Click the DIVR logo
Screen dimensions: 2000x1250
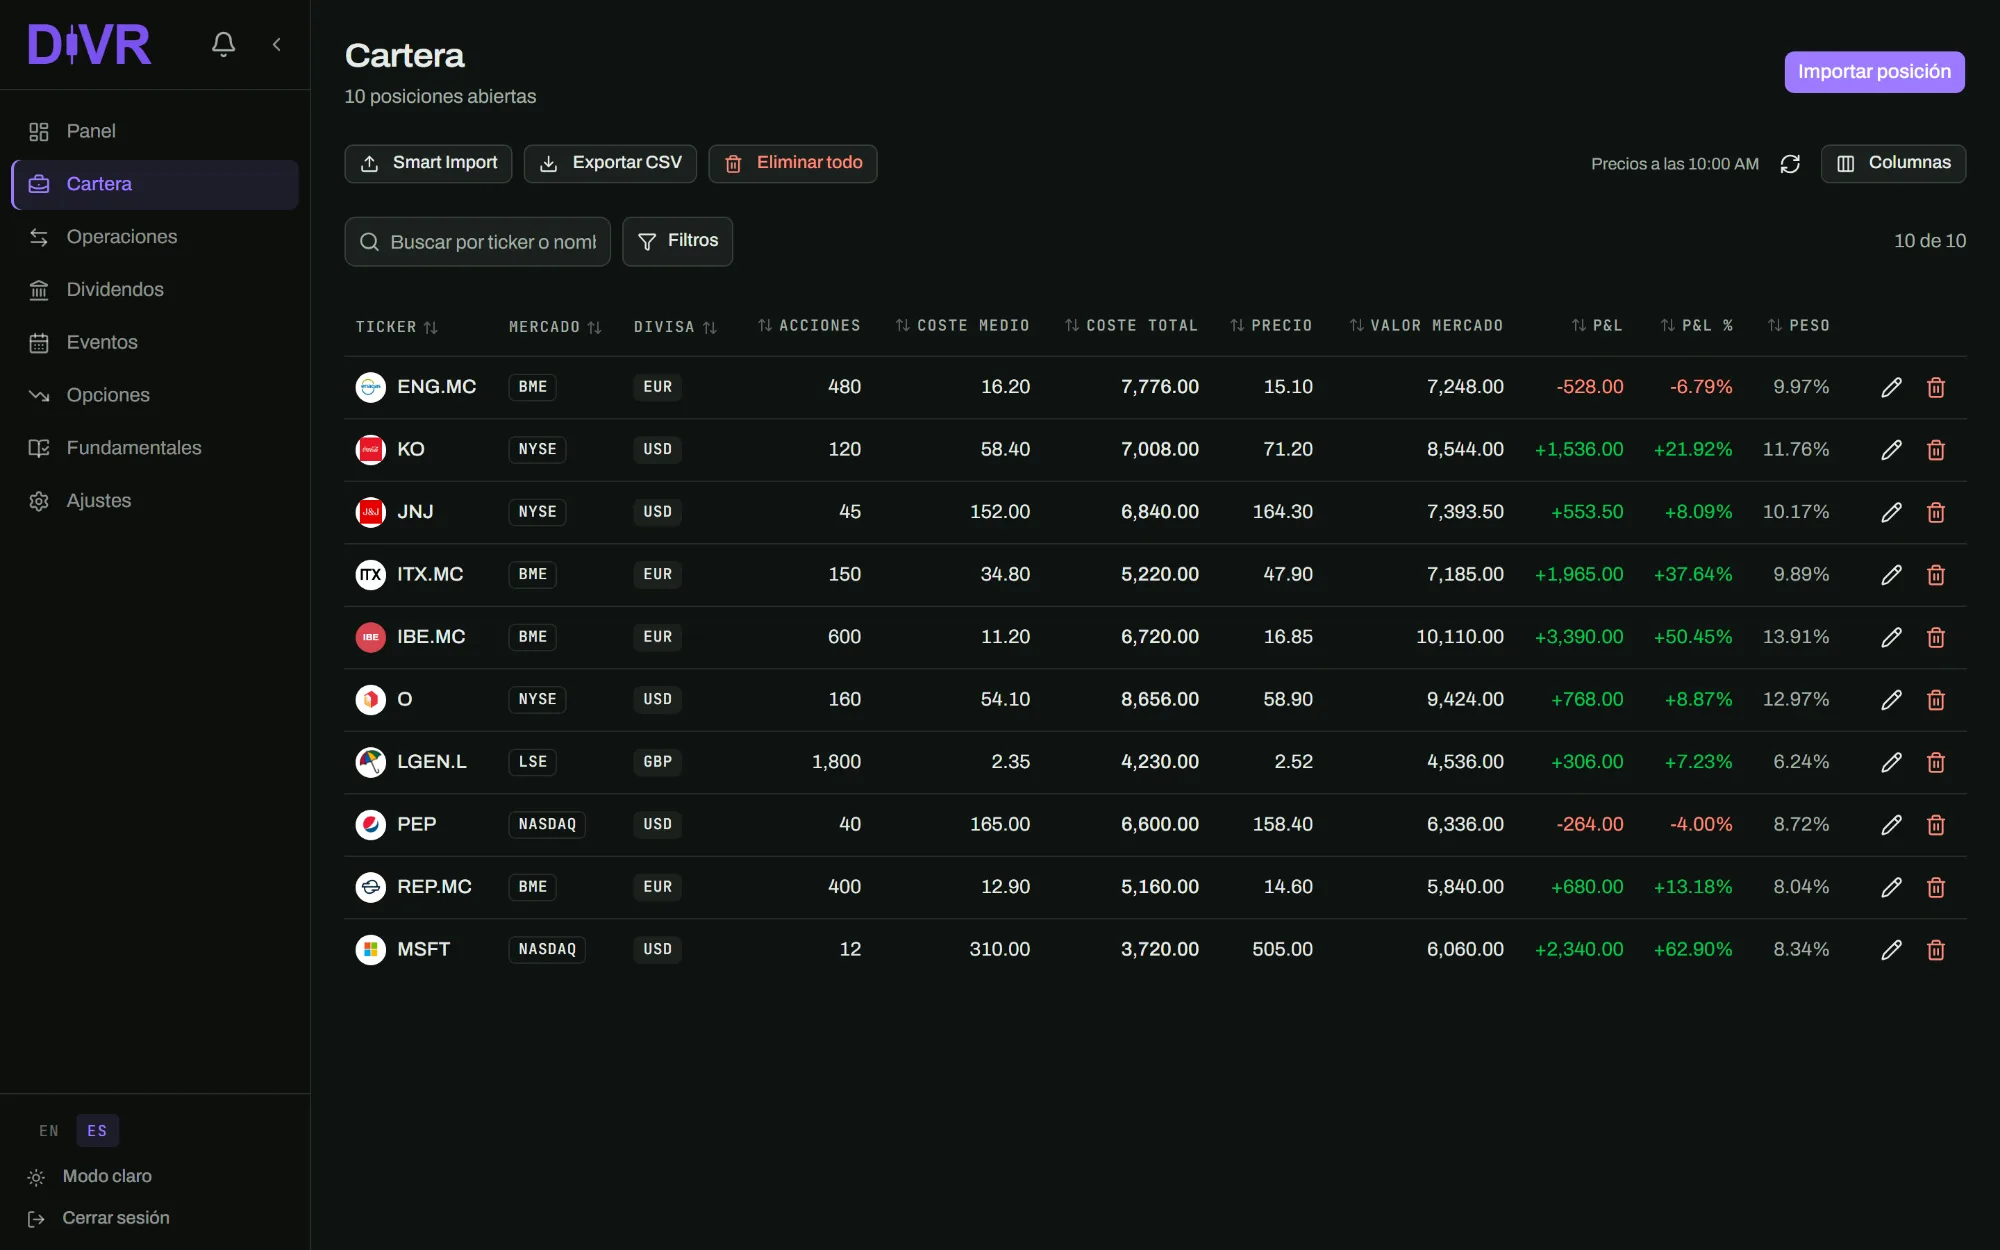89,45
